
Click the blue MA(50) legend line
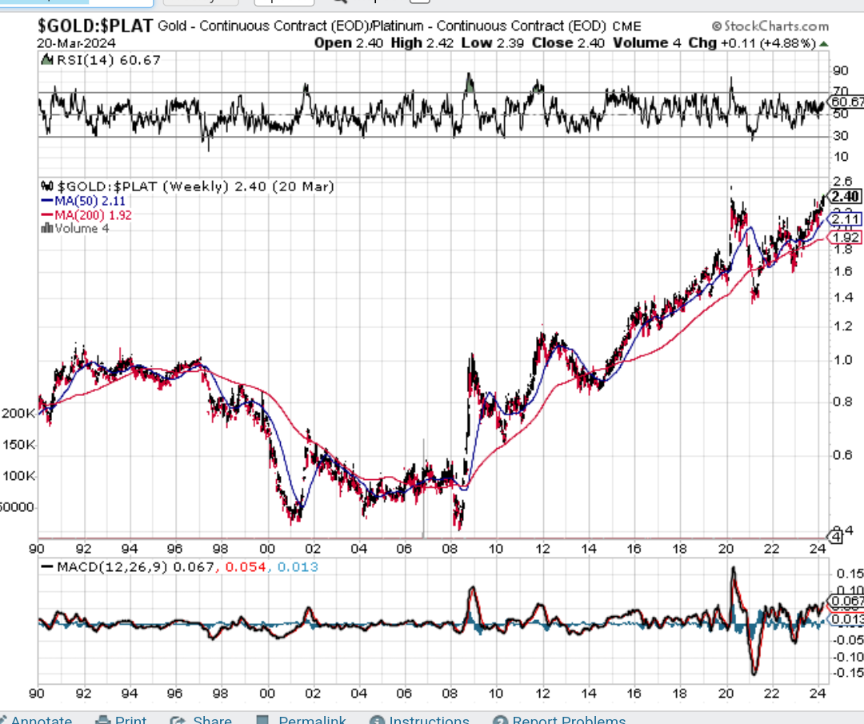pyautogui.click(x=48, y=200)
